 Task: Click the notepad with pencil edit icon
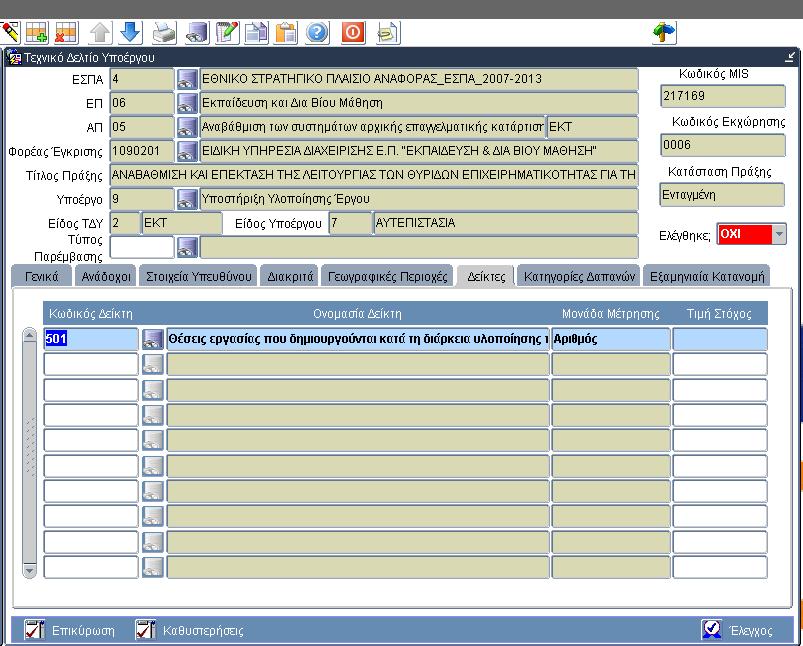click(x=227, y=33)
